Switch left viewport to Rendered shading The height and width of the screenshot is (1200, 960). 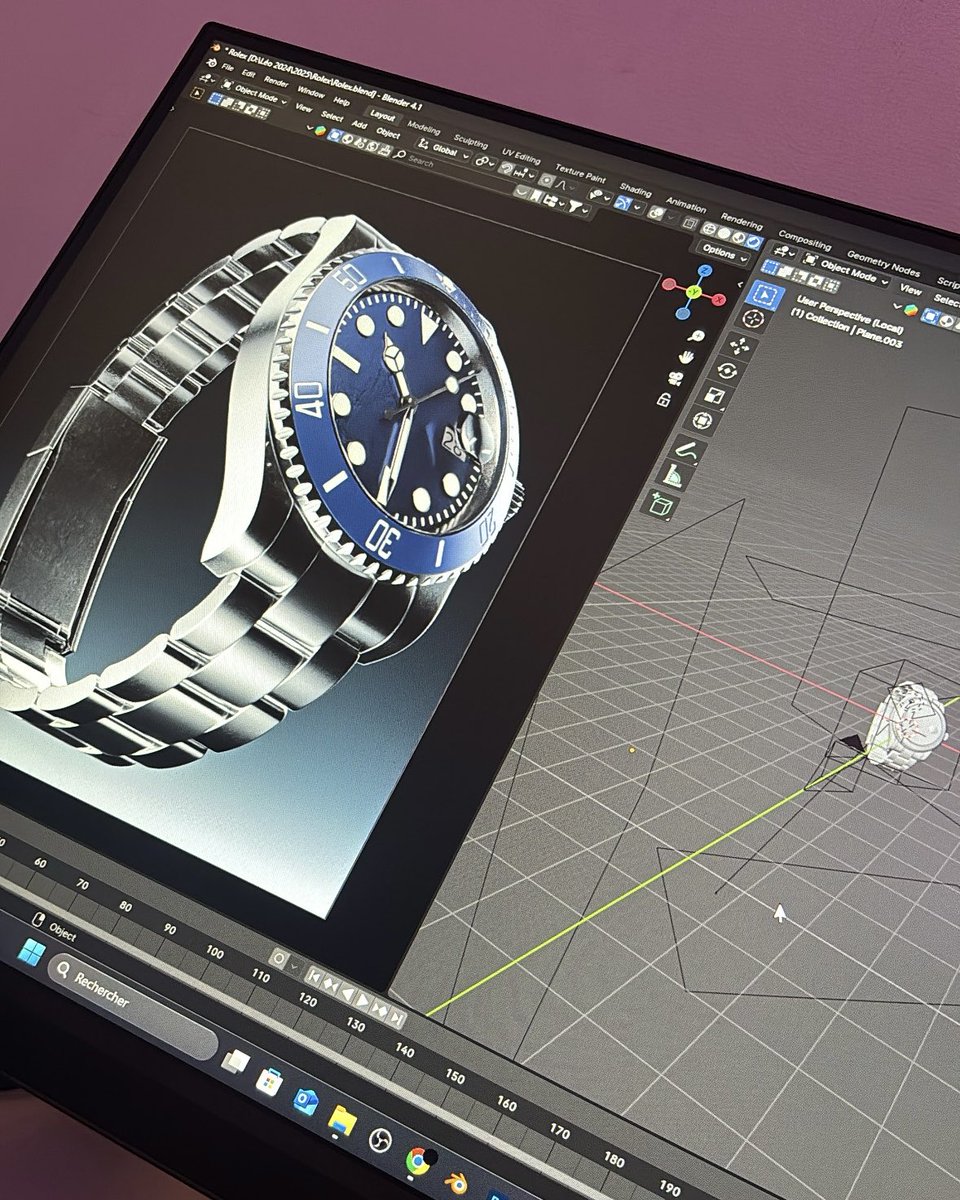coord(754,241)
